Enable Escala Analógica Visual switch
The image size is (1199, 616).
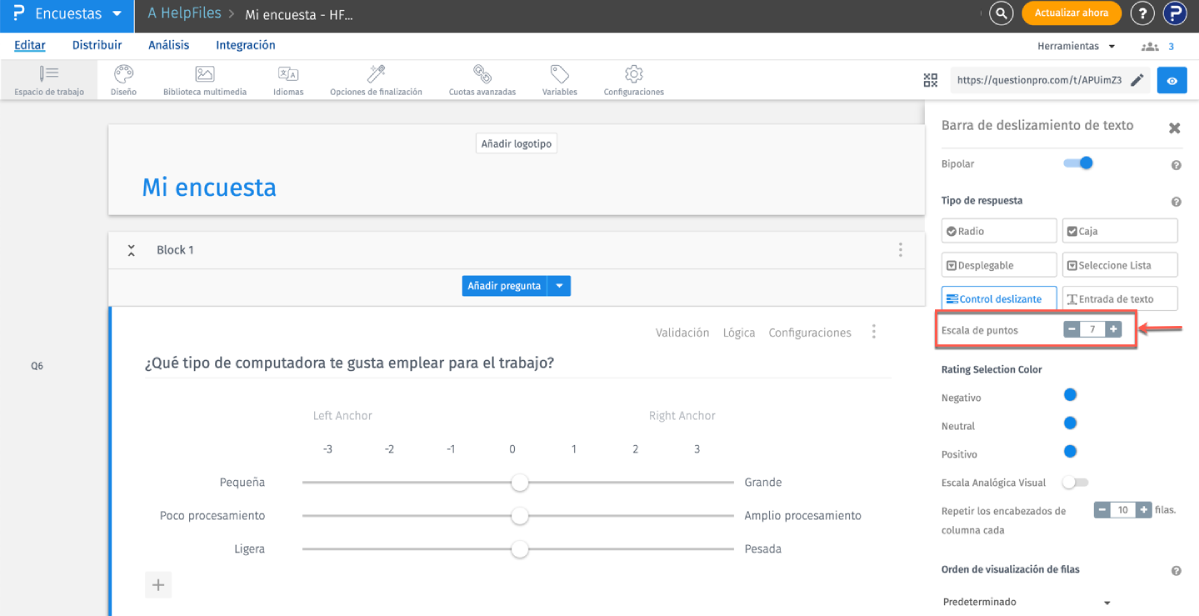click(1075, 483)
